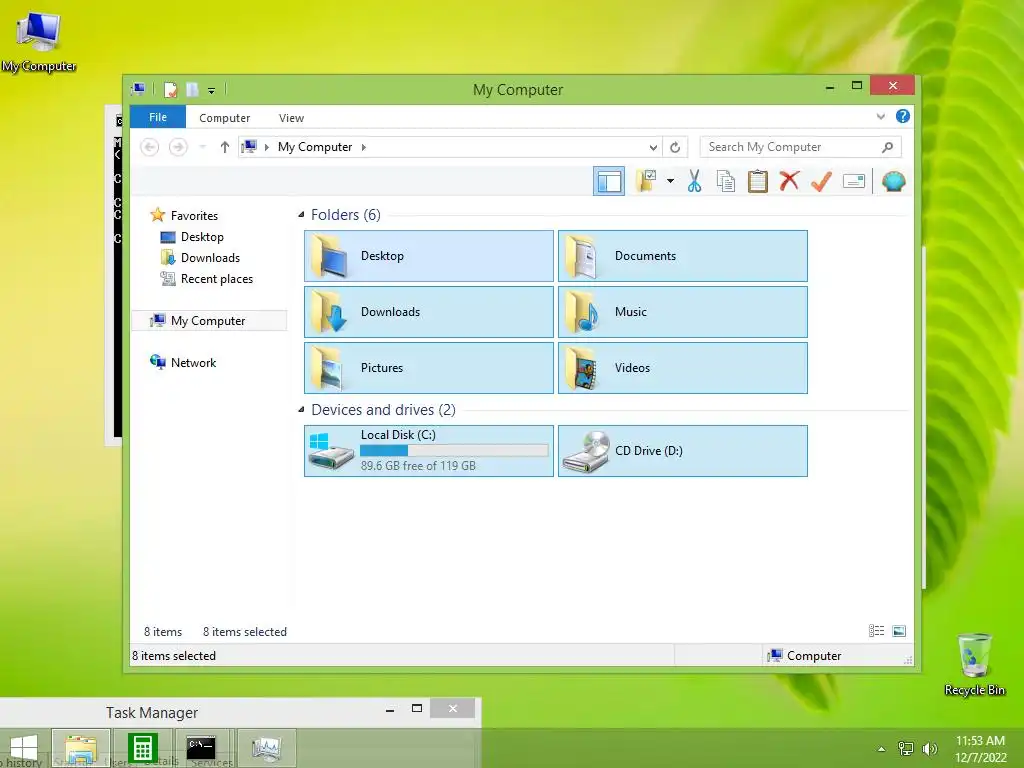The image size is (1024, 768).
Task: Open the My Computer desktop shortcut icon
Action: tap(39, 40)
